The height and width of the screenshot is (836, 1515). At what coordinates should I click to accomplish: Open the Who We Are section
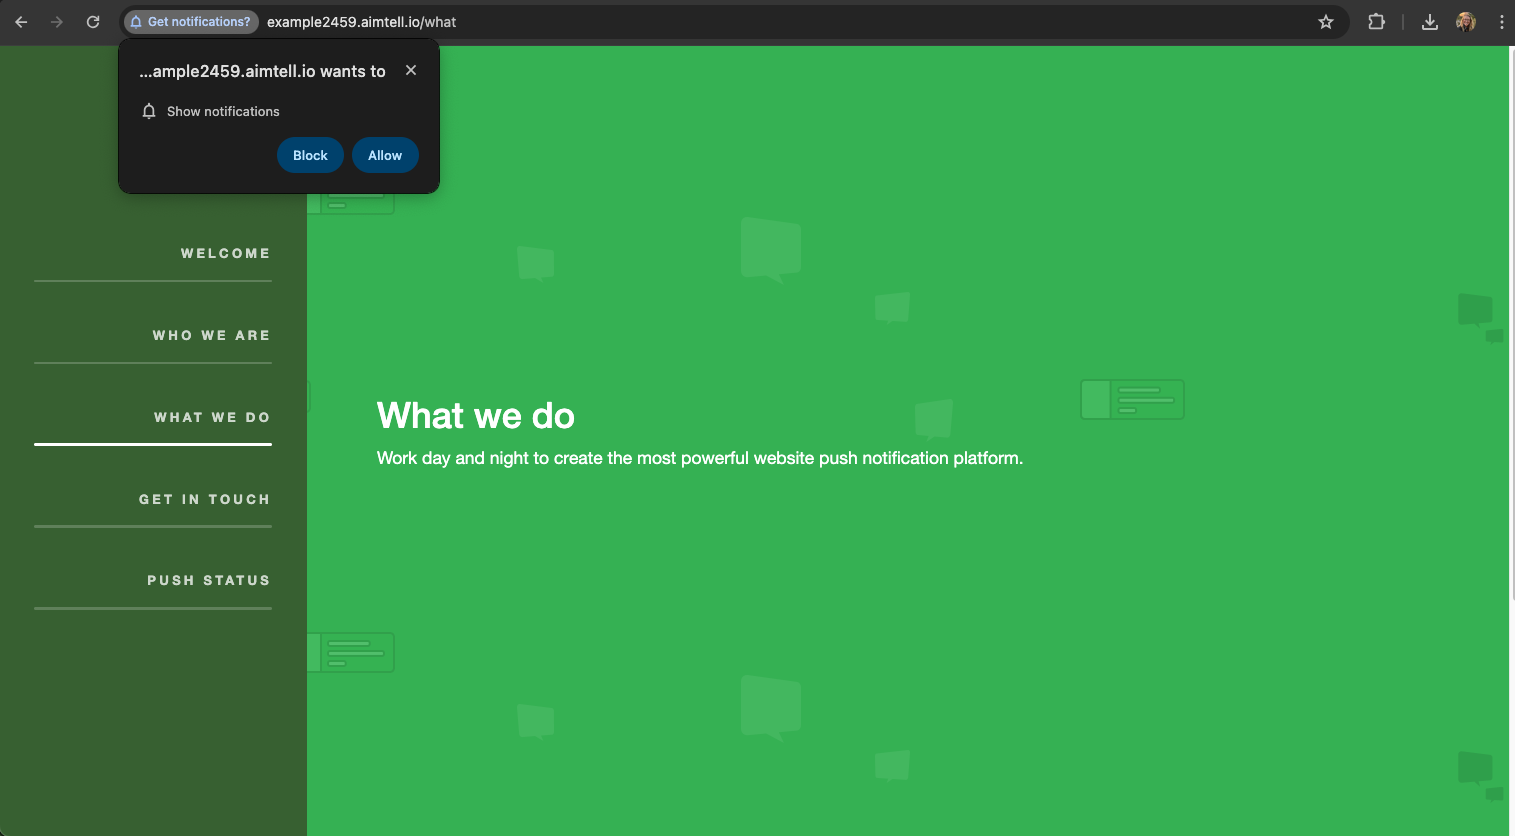[x=211, y=336]
